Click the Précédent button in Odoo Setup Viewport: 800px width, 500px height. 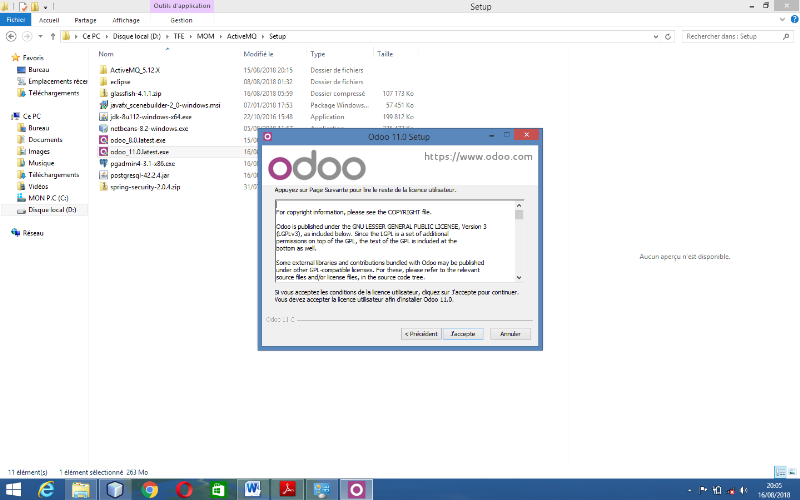click(421, 334)
